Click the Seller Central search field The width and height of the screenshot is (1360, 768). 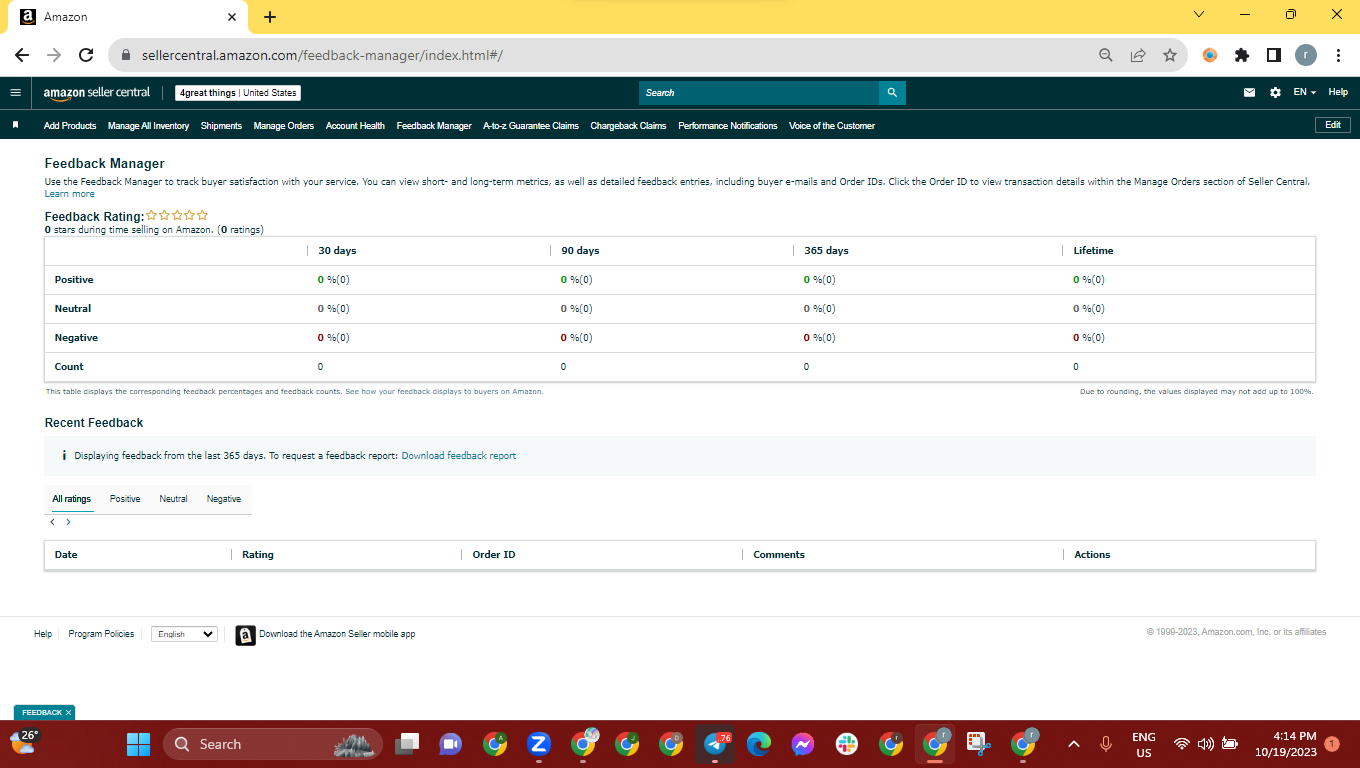point(759,93)
